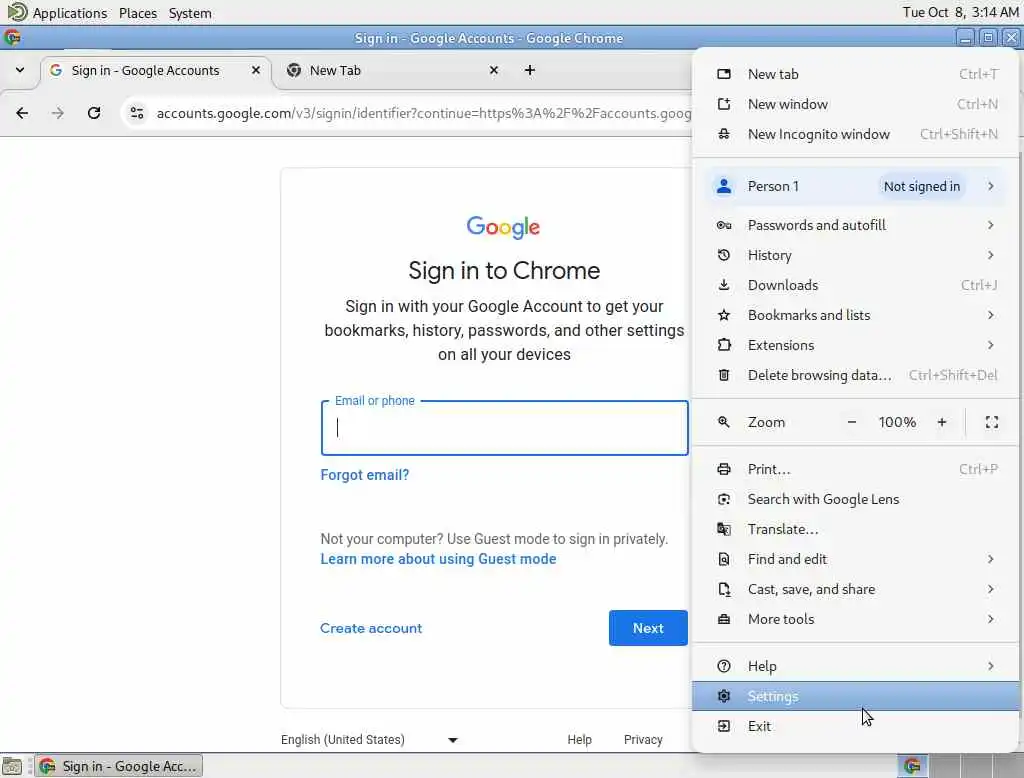Choose Translate… from the menu

click(856, 529)
